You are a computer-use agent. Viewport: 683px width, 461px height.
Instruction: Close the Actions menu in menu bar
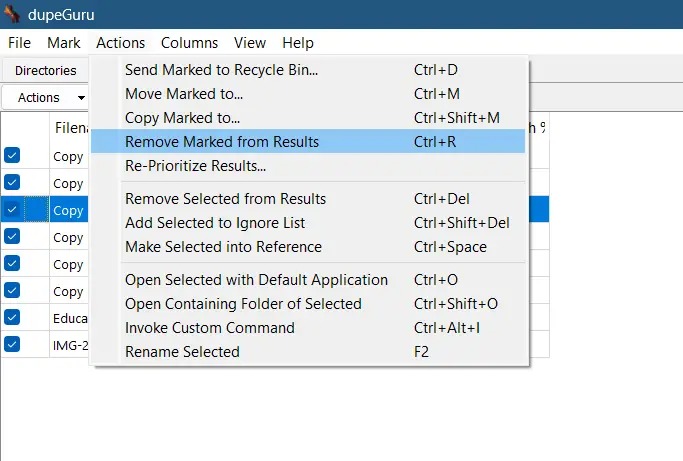coord(120,43)
